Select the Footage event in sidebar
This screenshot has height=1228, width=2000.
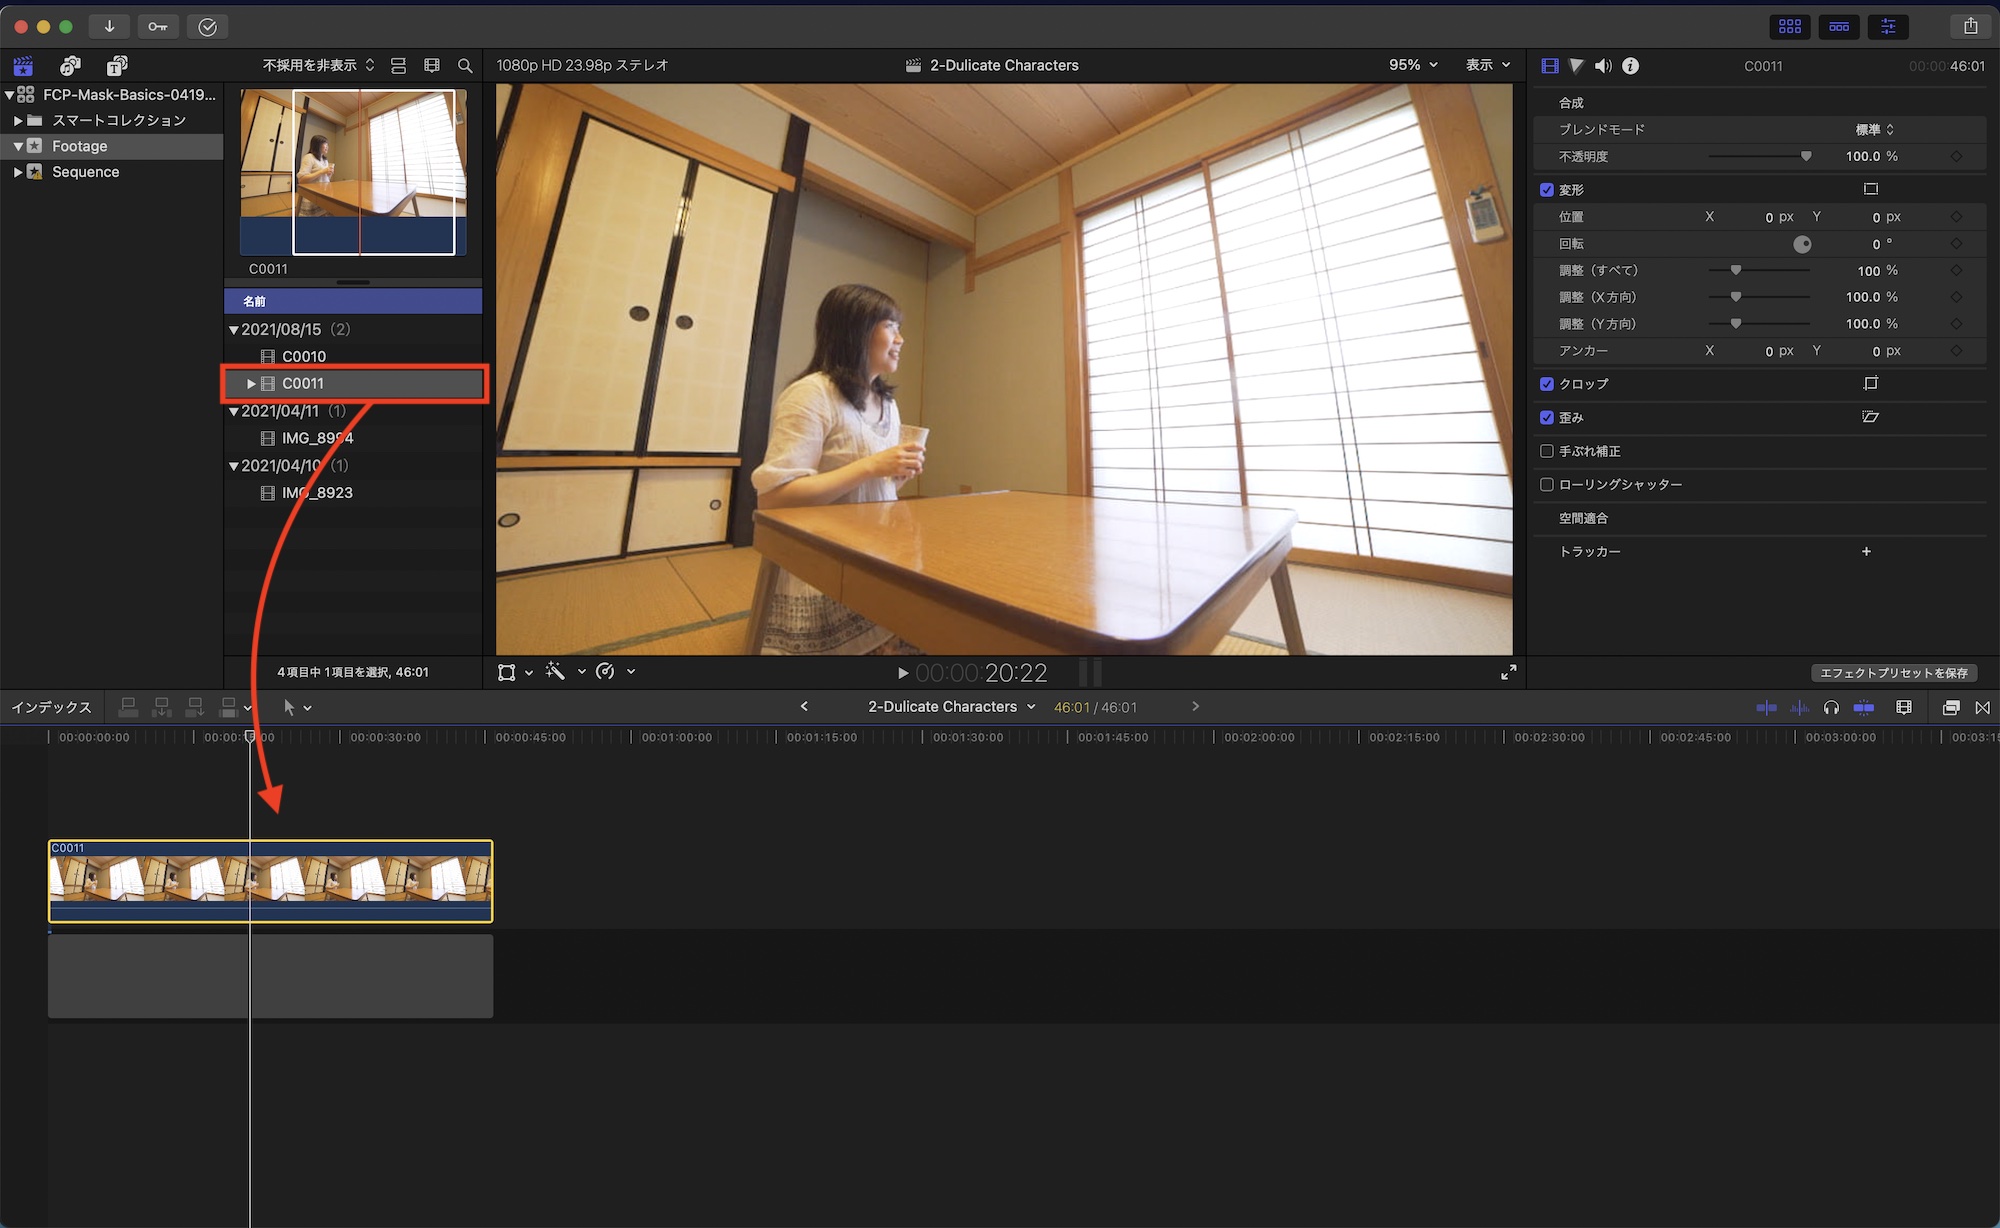(x=80, y=146)
